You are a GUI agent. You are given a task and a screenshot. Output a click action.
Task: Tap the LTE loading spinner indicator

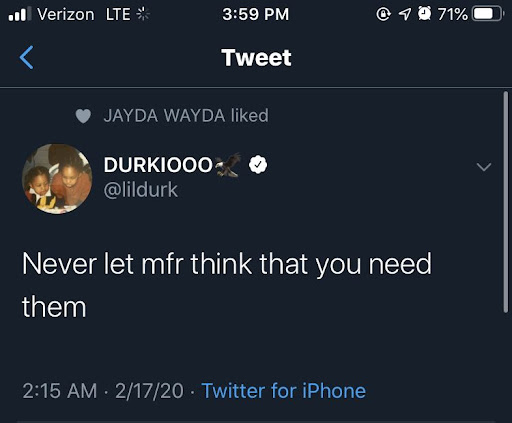point(143,14)
